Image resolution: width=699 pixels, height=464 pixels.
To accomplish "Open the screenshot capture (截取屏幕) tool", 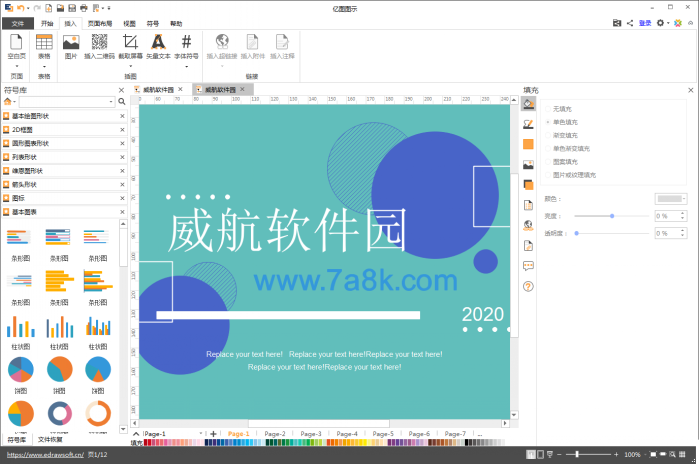I will (x=130, y=43).
